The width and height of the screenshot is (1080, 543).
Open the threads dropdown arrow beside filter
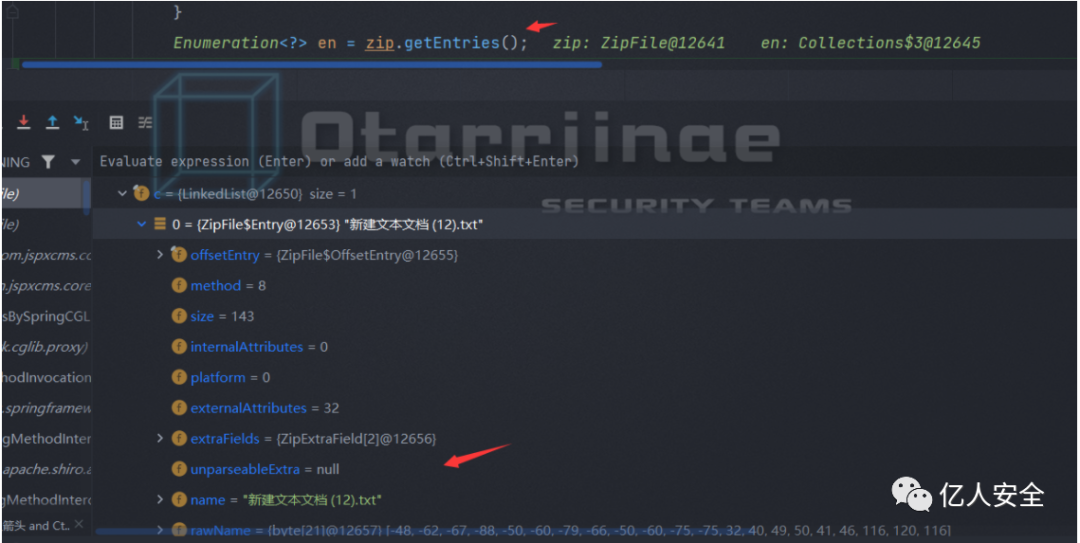[75, 163]
